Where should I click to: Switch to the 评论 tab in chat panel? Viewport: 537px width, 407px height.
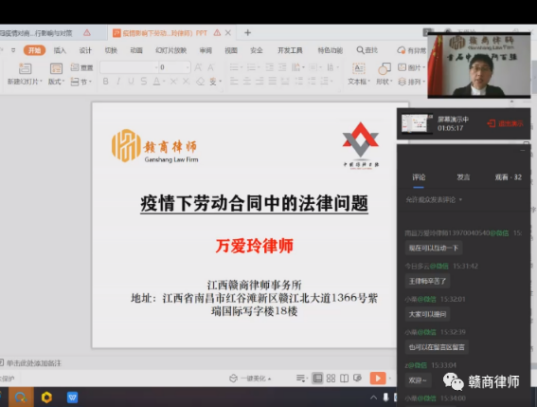(x=419, y=177)
